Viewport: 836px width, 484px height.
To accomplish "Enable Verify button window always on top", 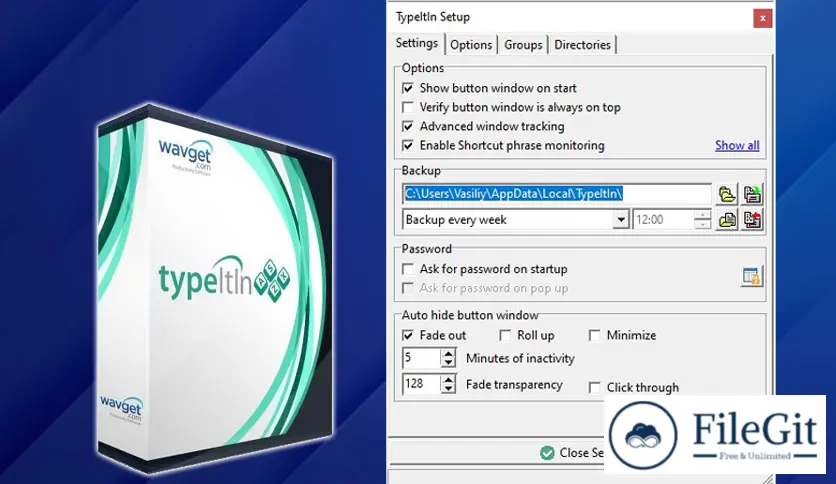I will point(408,107).
